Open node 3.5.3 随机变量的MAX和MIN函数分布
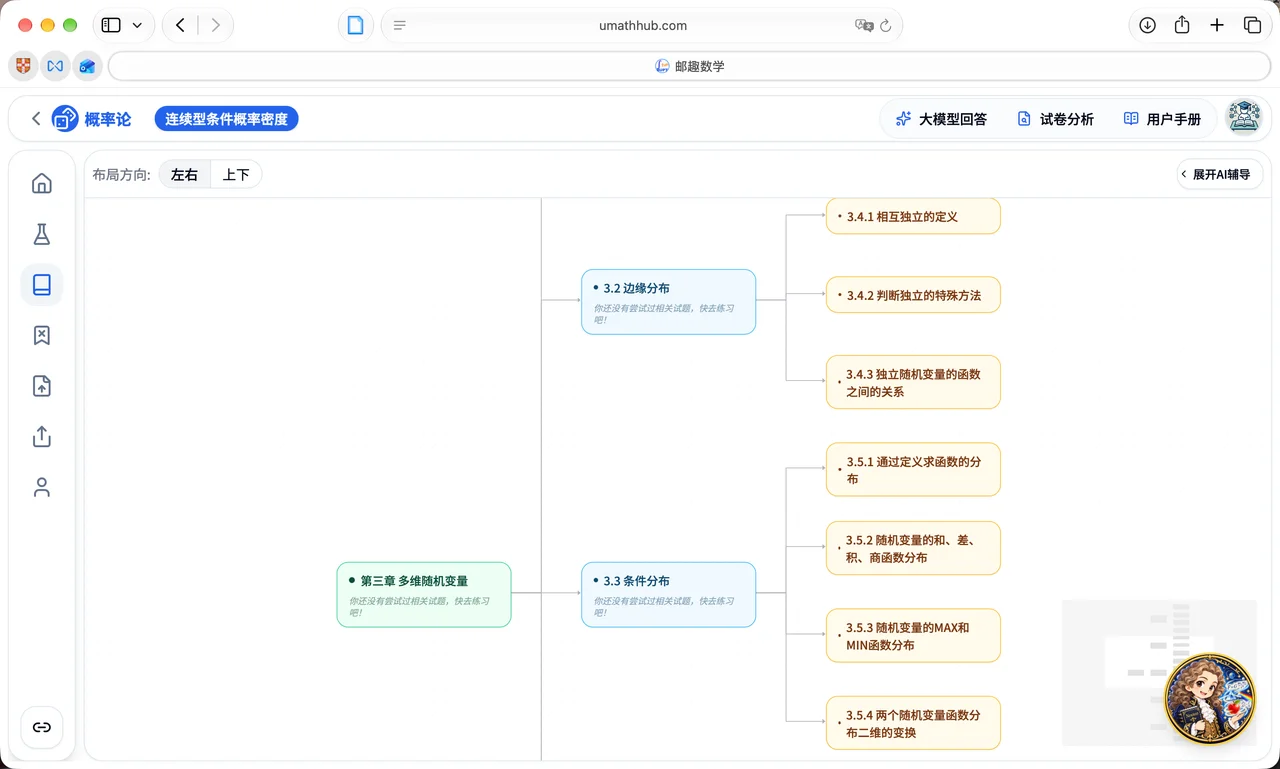 tap(913, 636)
